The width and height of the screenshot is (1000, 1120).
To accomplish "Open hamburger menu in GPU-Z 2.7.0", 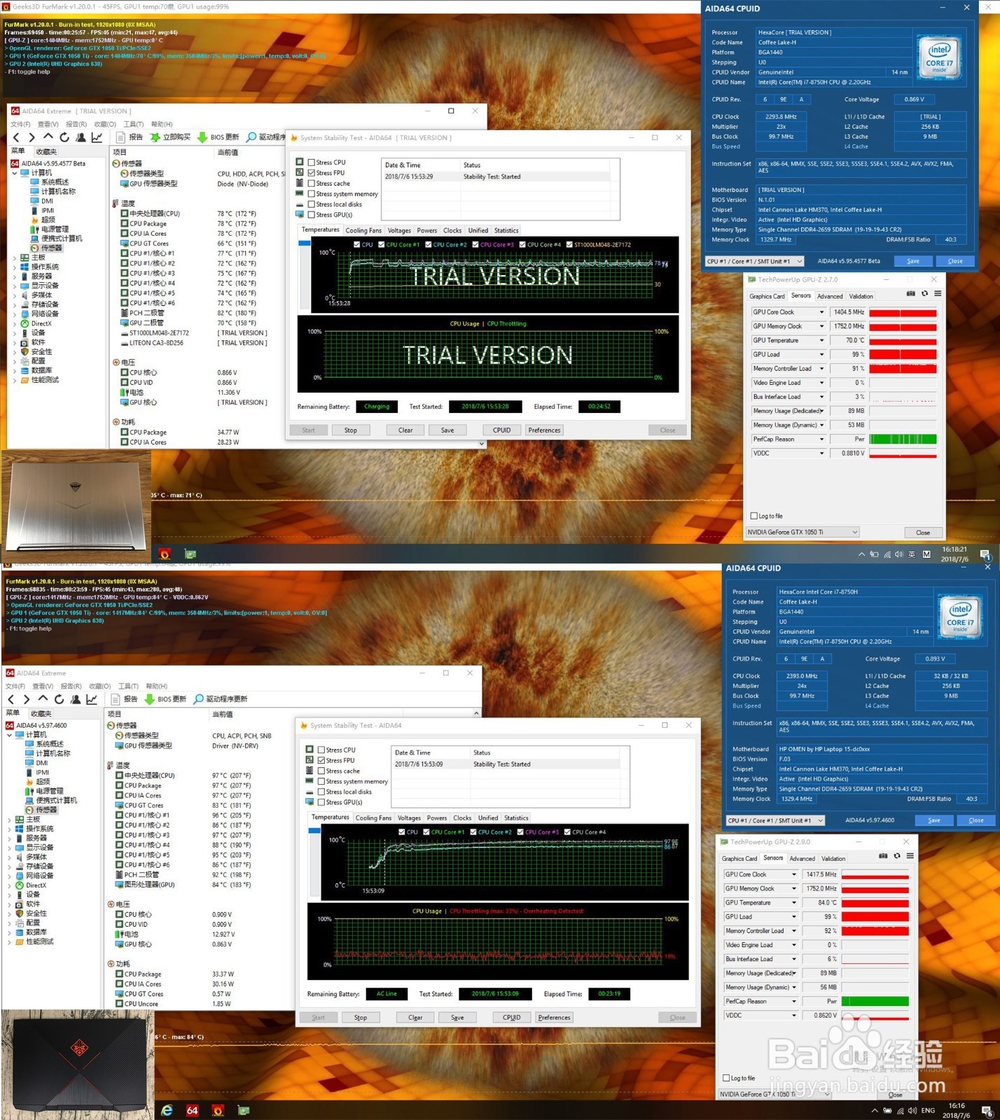I will pos(937,294).
